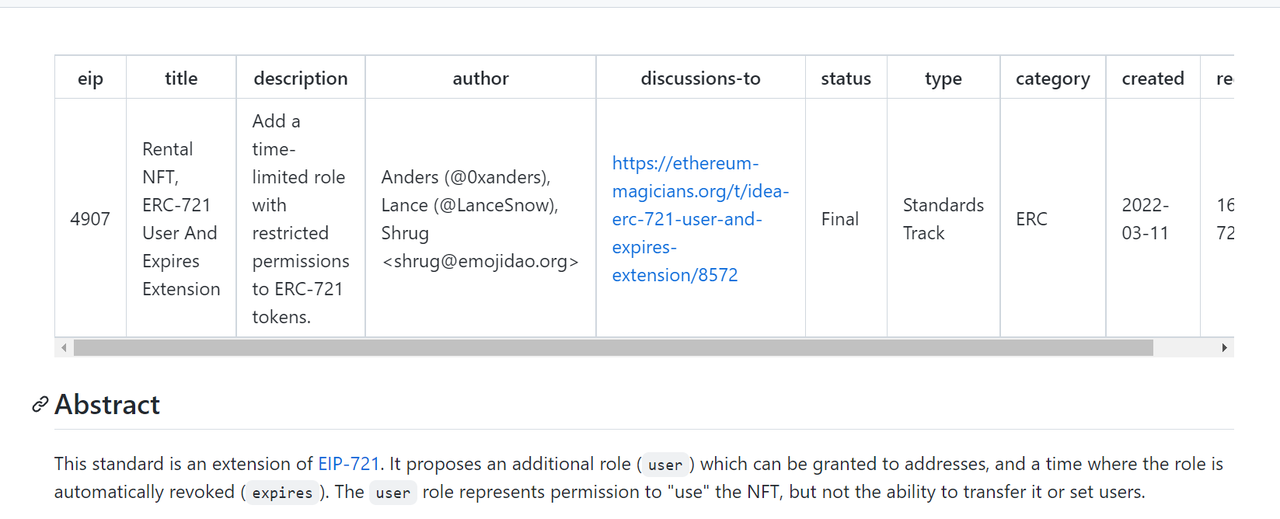1280x519 pixels.
Task: Click the eip column header
Action: coord(90,78)
